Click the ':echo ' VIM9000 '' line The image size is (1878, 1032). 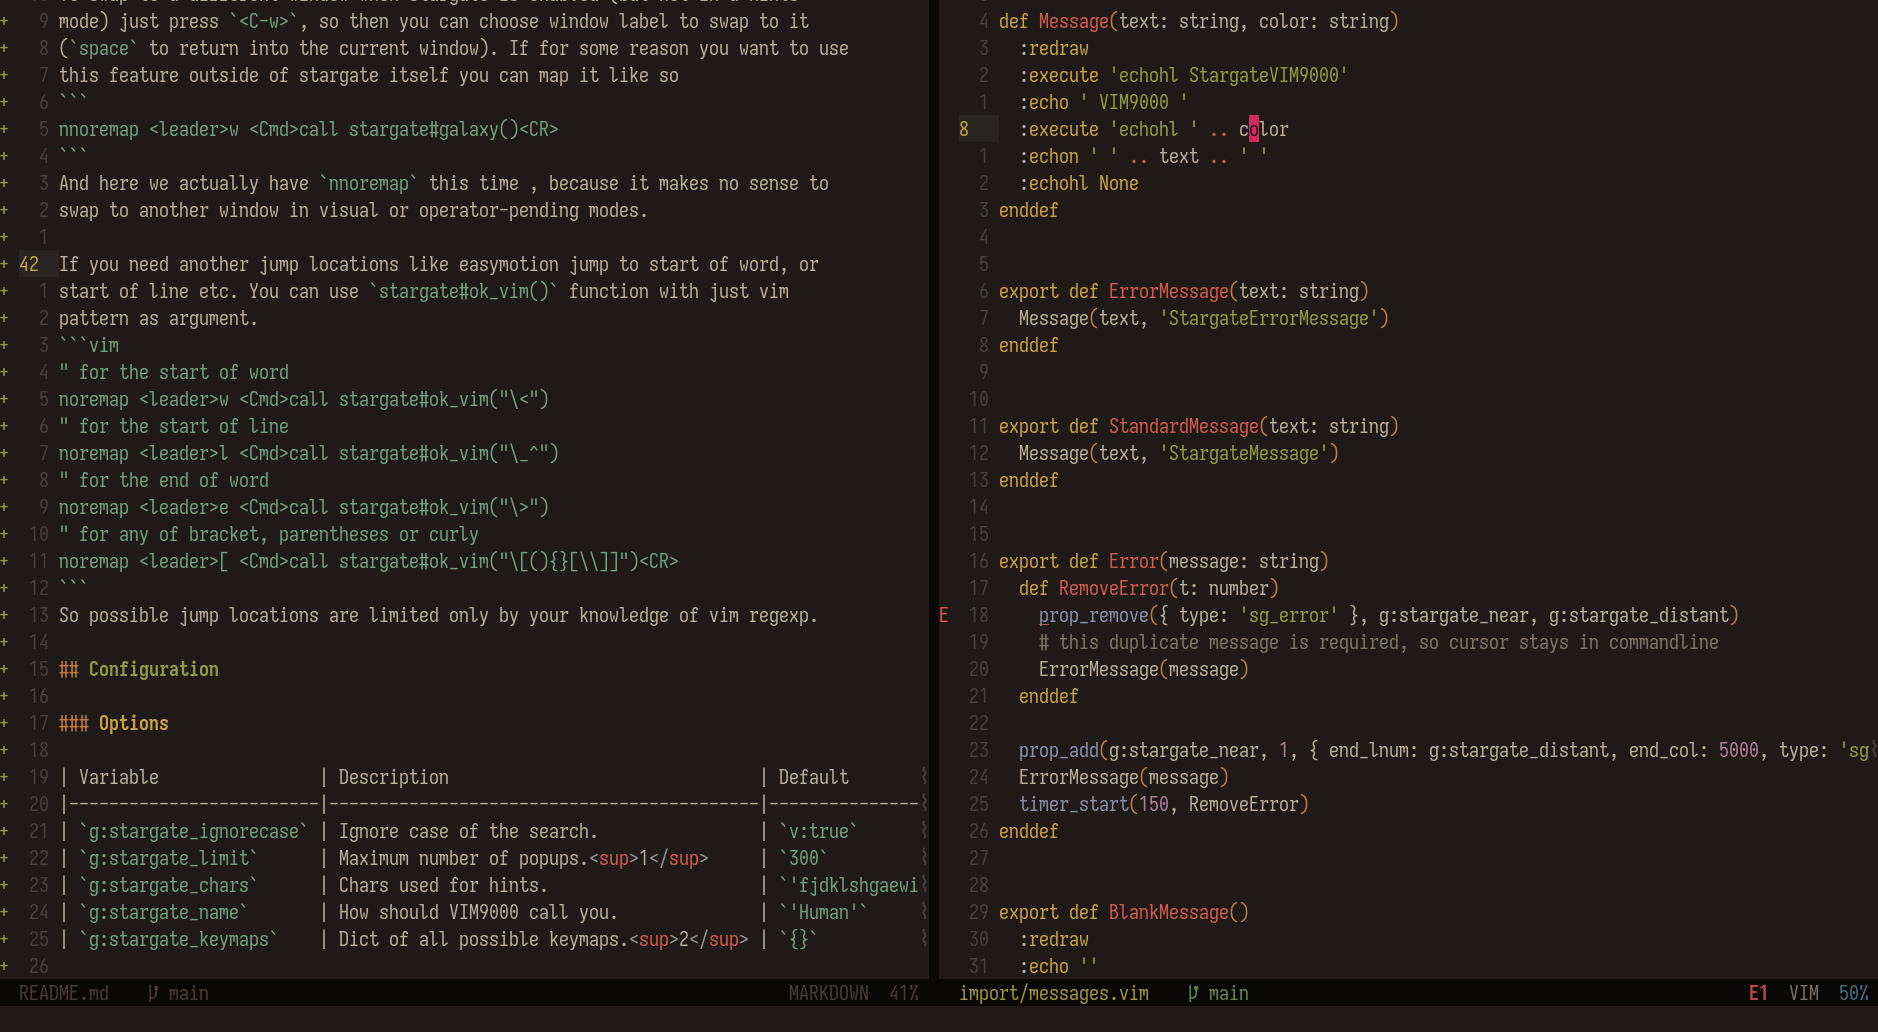(1104, 102)
